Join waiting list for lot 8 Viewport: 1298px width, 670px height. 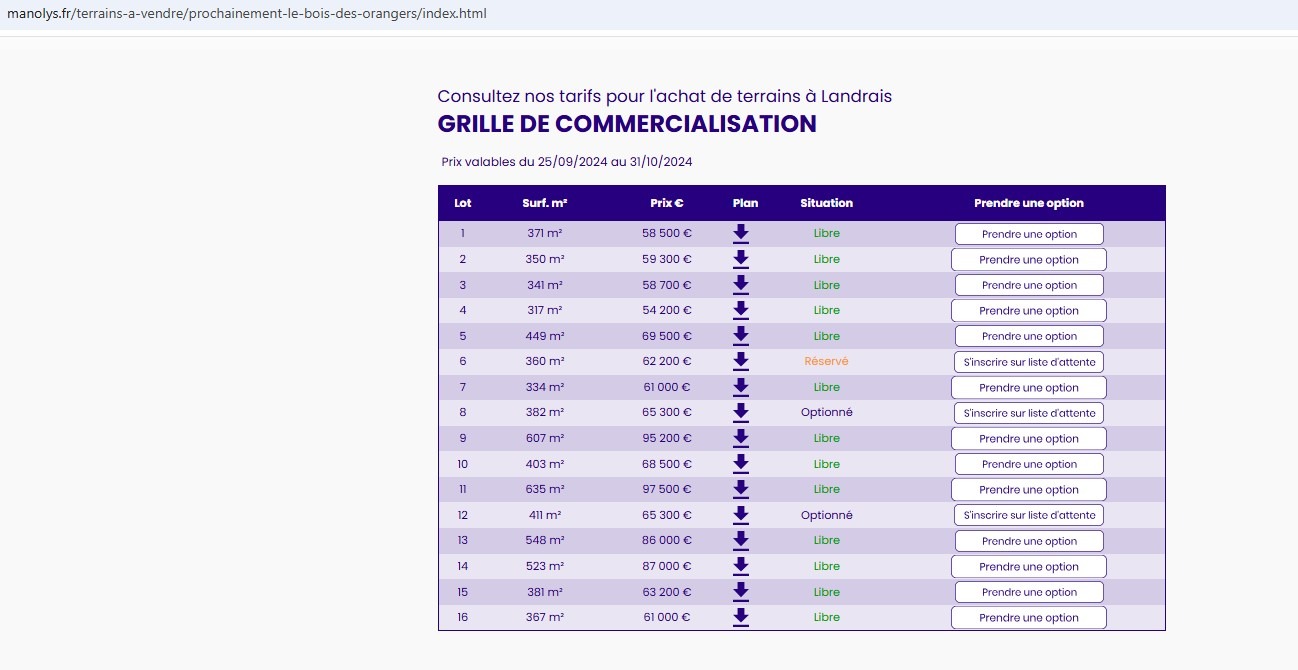point(1029,413)
